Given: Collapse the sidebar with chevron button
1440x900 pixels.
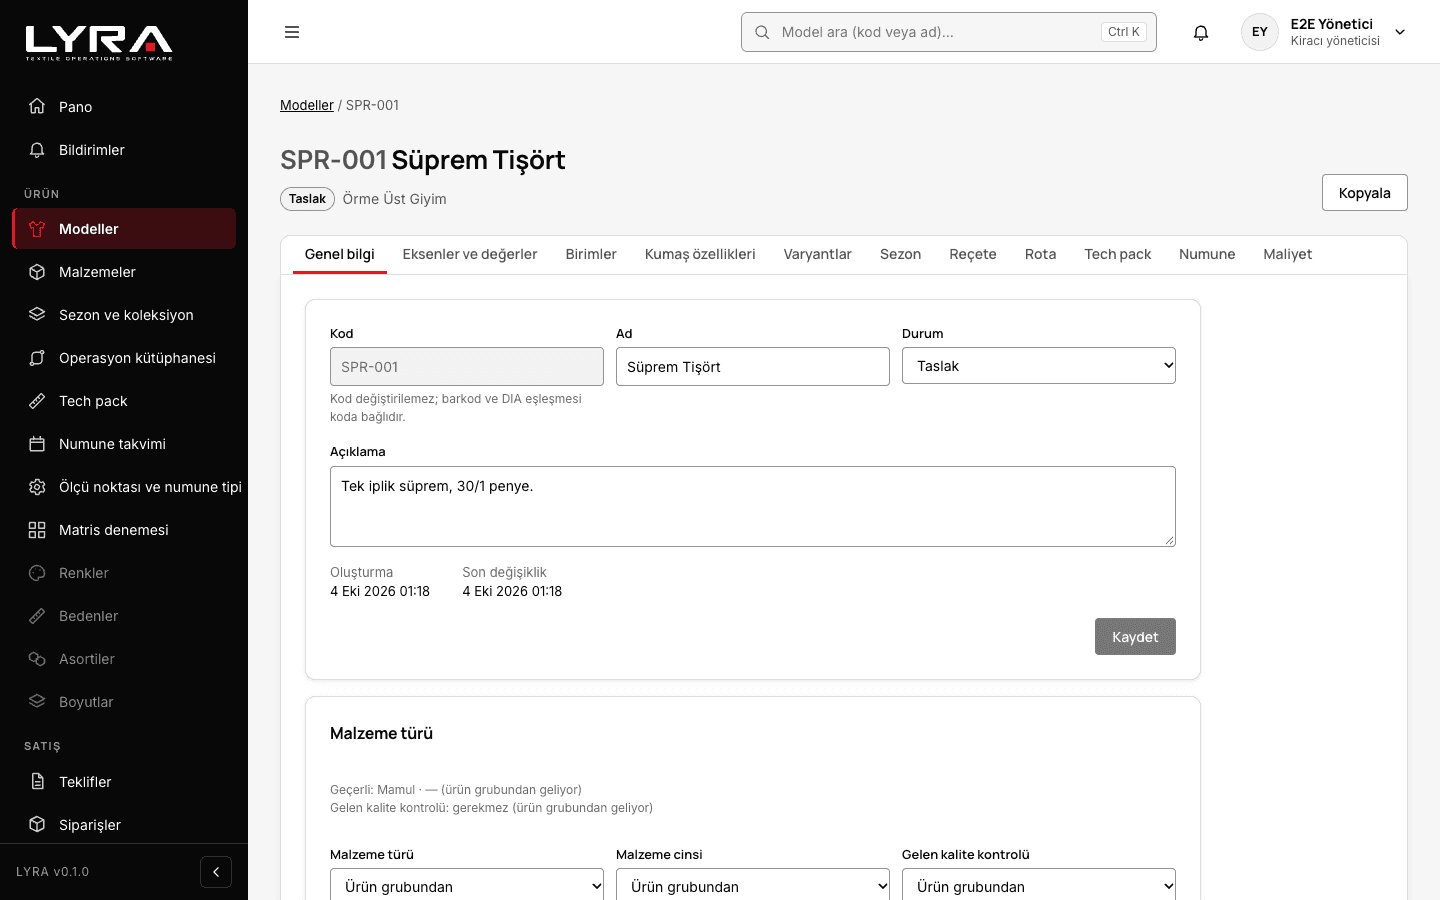Looking at the screenshot, I should 216,872.
